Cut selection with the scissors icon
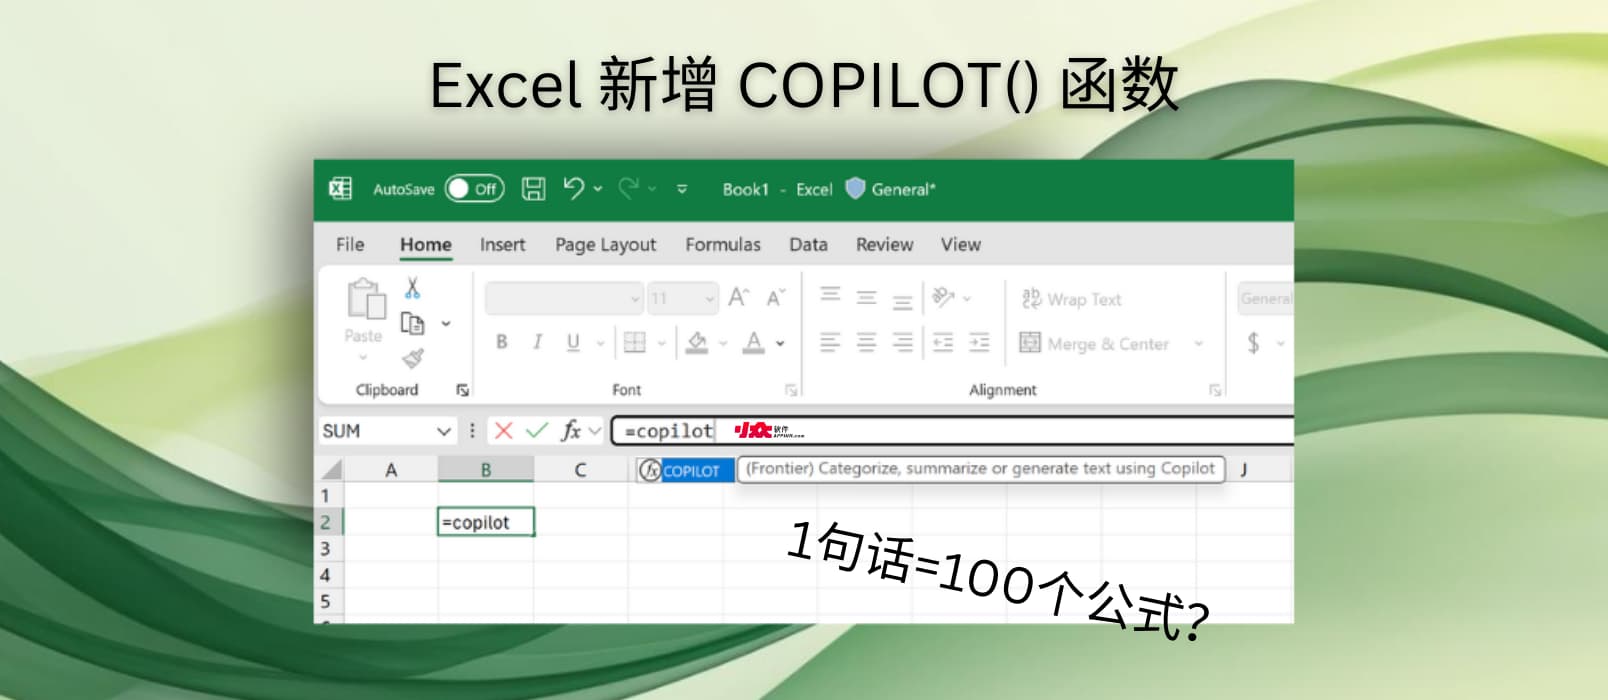This screenshot has height=700, width=1608. pyautogui.click(x=412, y=288)
